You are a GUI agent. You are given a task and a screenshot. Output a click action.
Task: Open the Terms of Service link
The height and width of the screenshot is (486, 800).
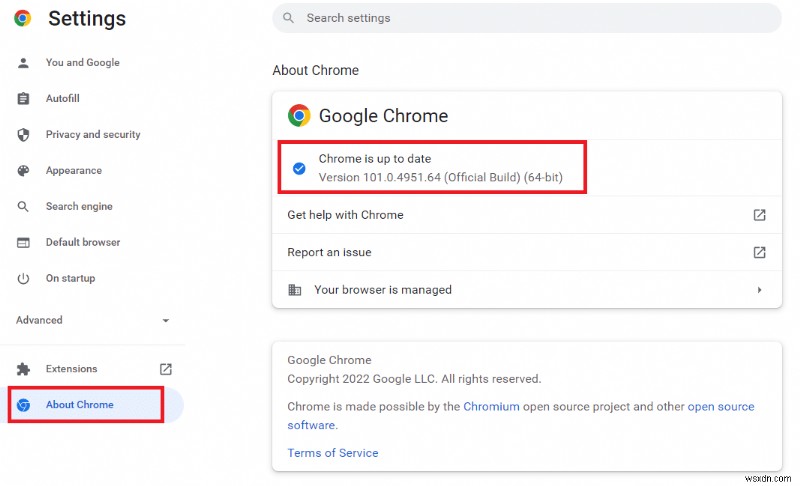pos(333,453)
